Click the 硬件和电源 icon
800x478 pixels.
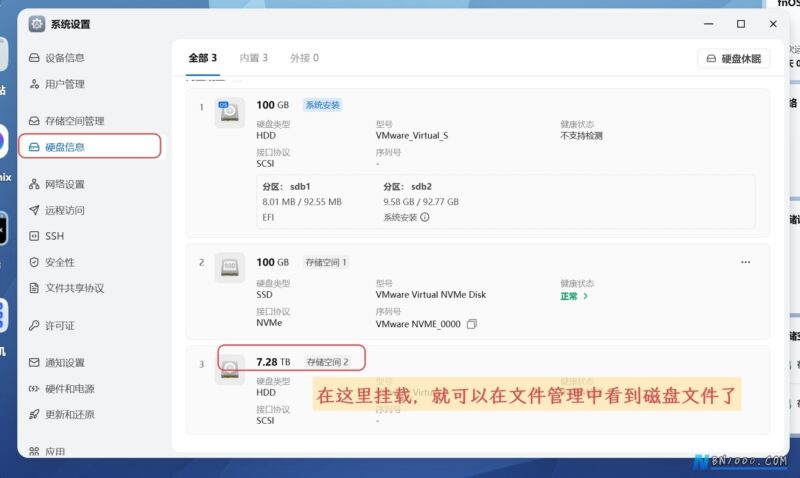[x=34, y=389]
